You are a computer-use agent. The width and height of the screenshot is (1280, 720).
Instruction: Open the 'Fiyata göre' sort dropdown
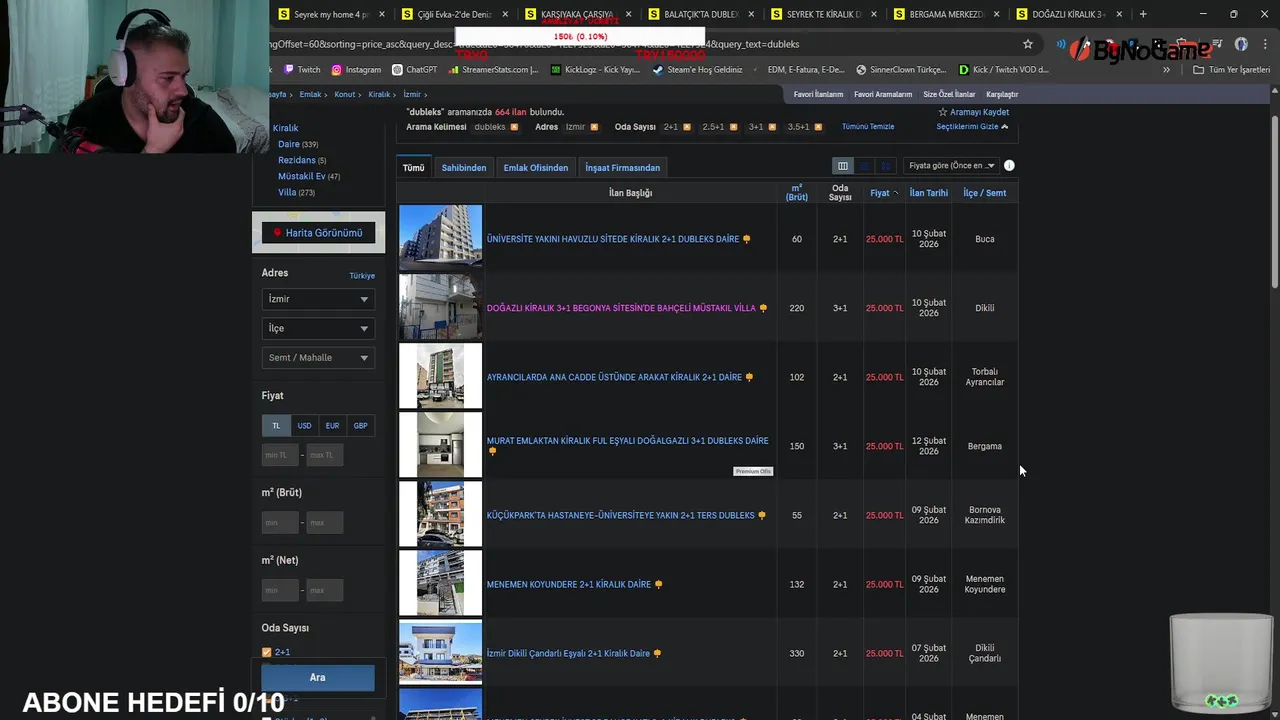[951, 166]
